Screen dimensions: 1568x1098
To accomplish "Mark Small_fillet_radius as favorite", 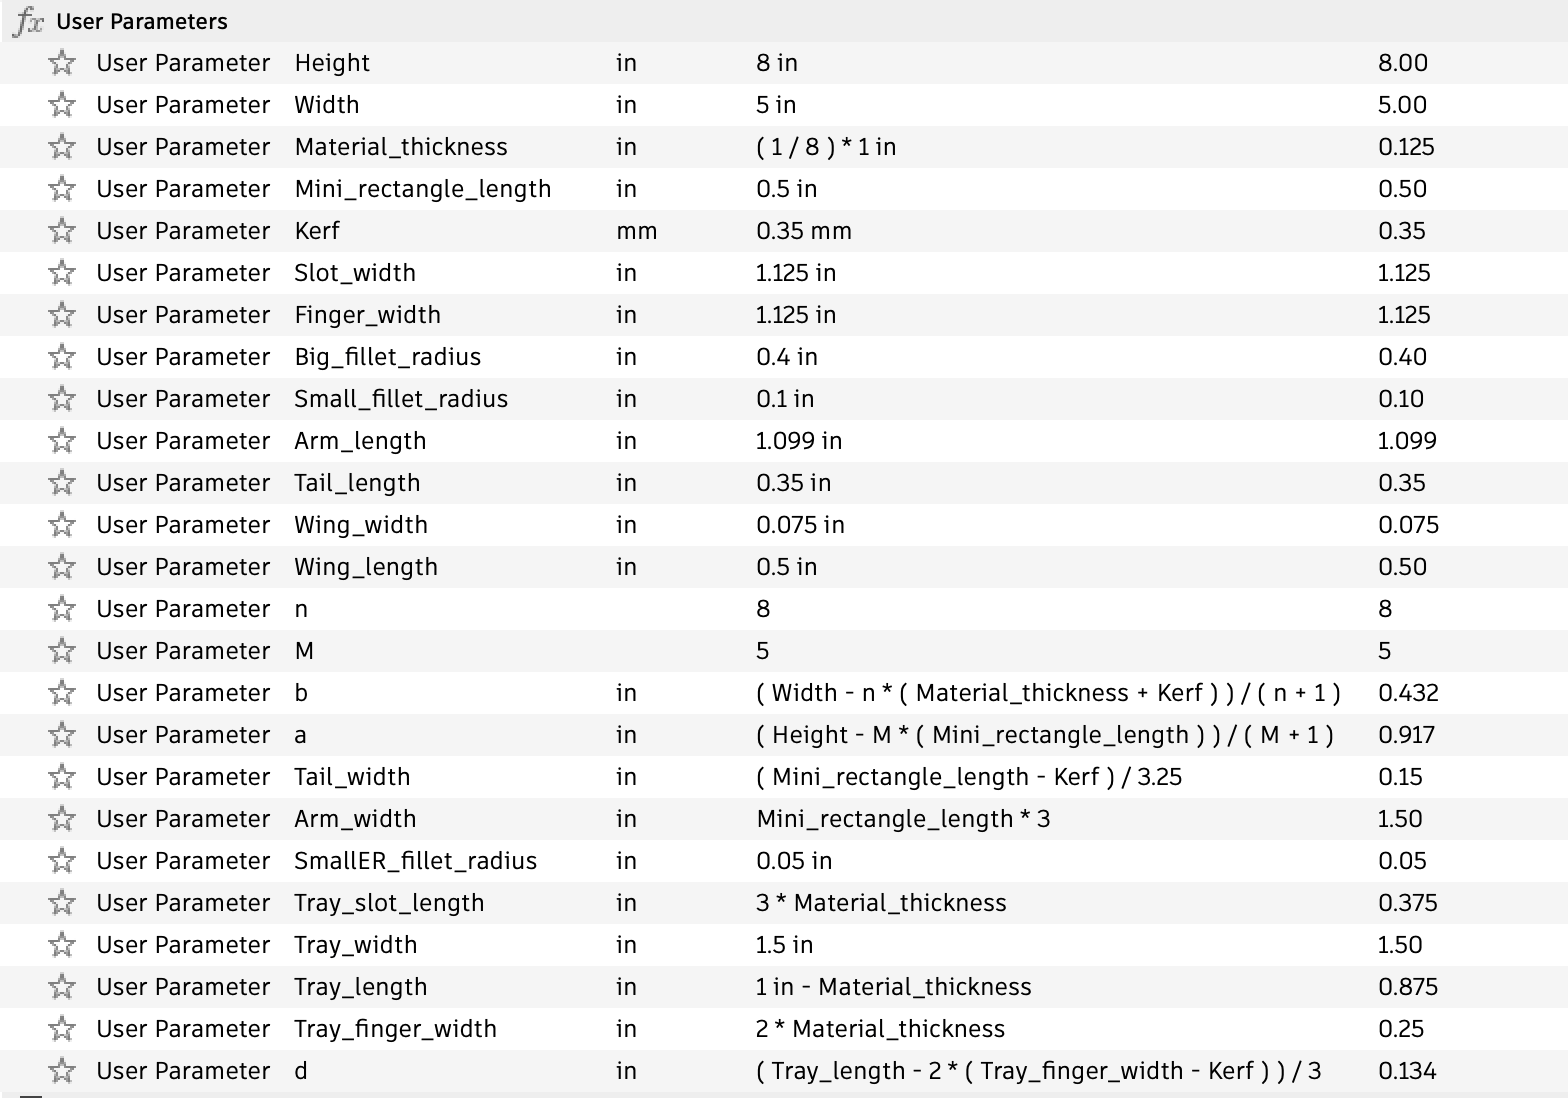I will coord(62,399).
